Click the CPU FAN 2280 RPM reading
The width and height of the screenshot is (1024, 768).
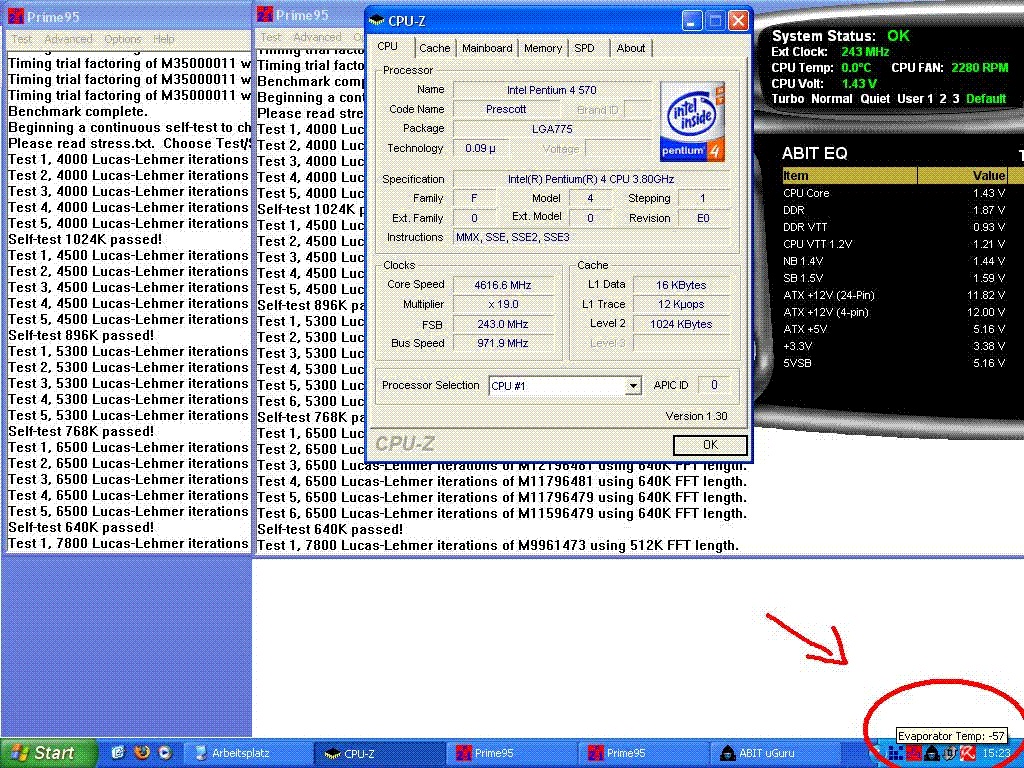click(x=950, y=67)
